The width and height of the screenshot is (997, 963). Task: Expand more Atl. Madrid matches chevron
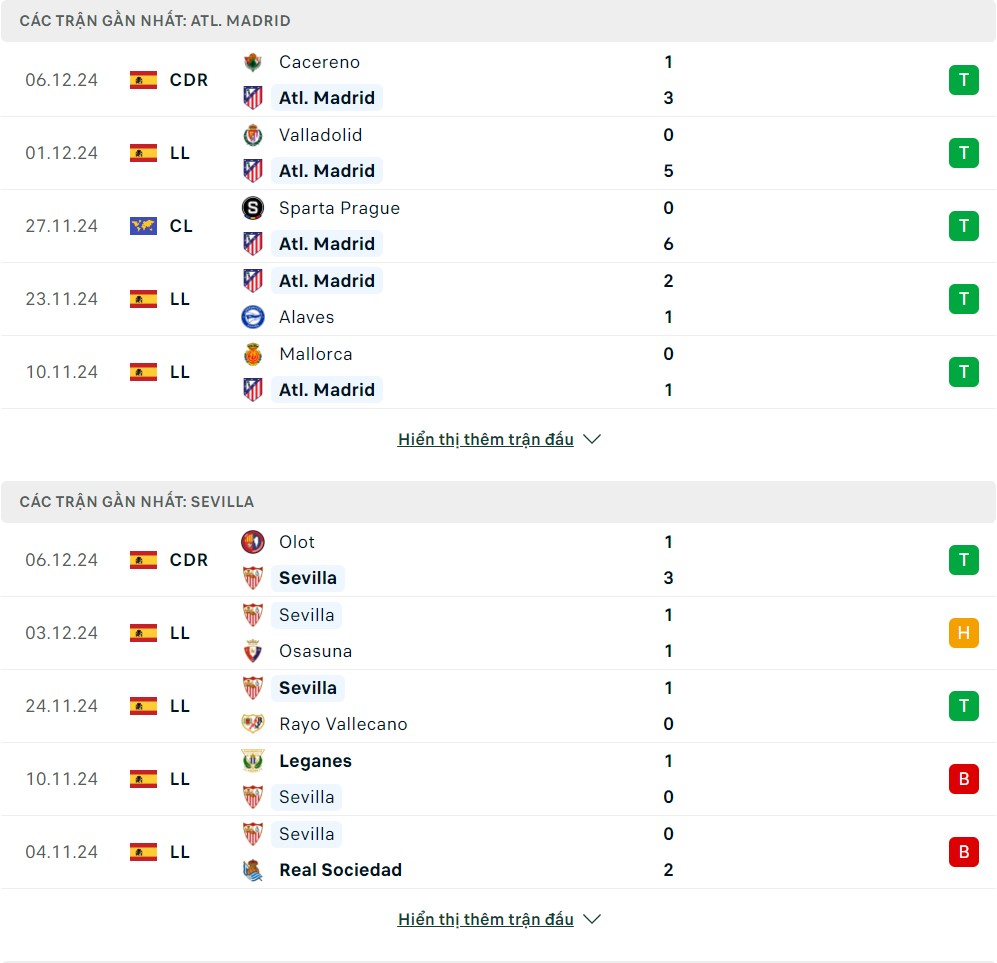click(x=592, y=439)
